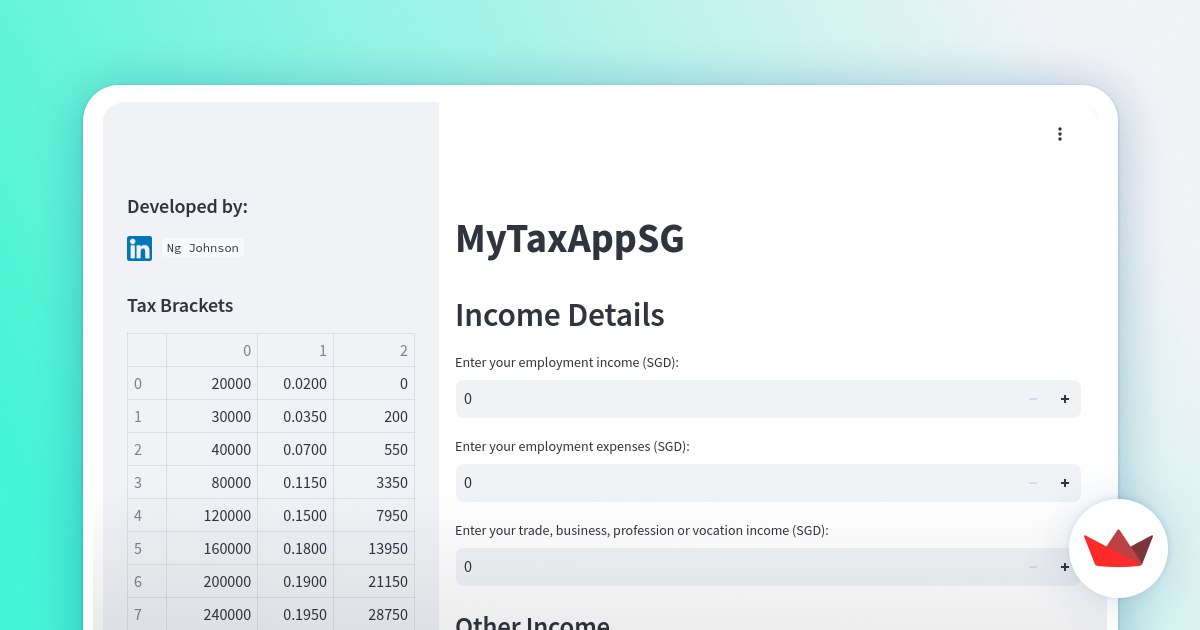Image resolution: width=1200 pixels, height=630 pixels.
Task: Select the 80000 cell in Tax Brackets
Action: pos(212,483)
